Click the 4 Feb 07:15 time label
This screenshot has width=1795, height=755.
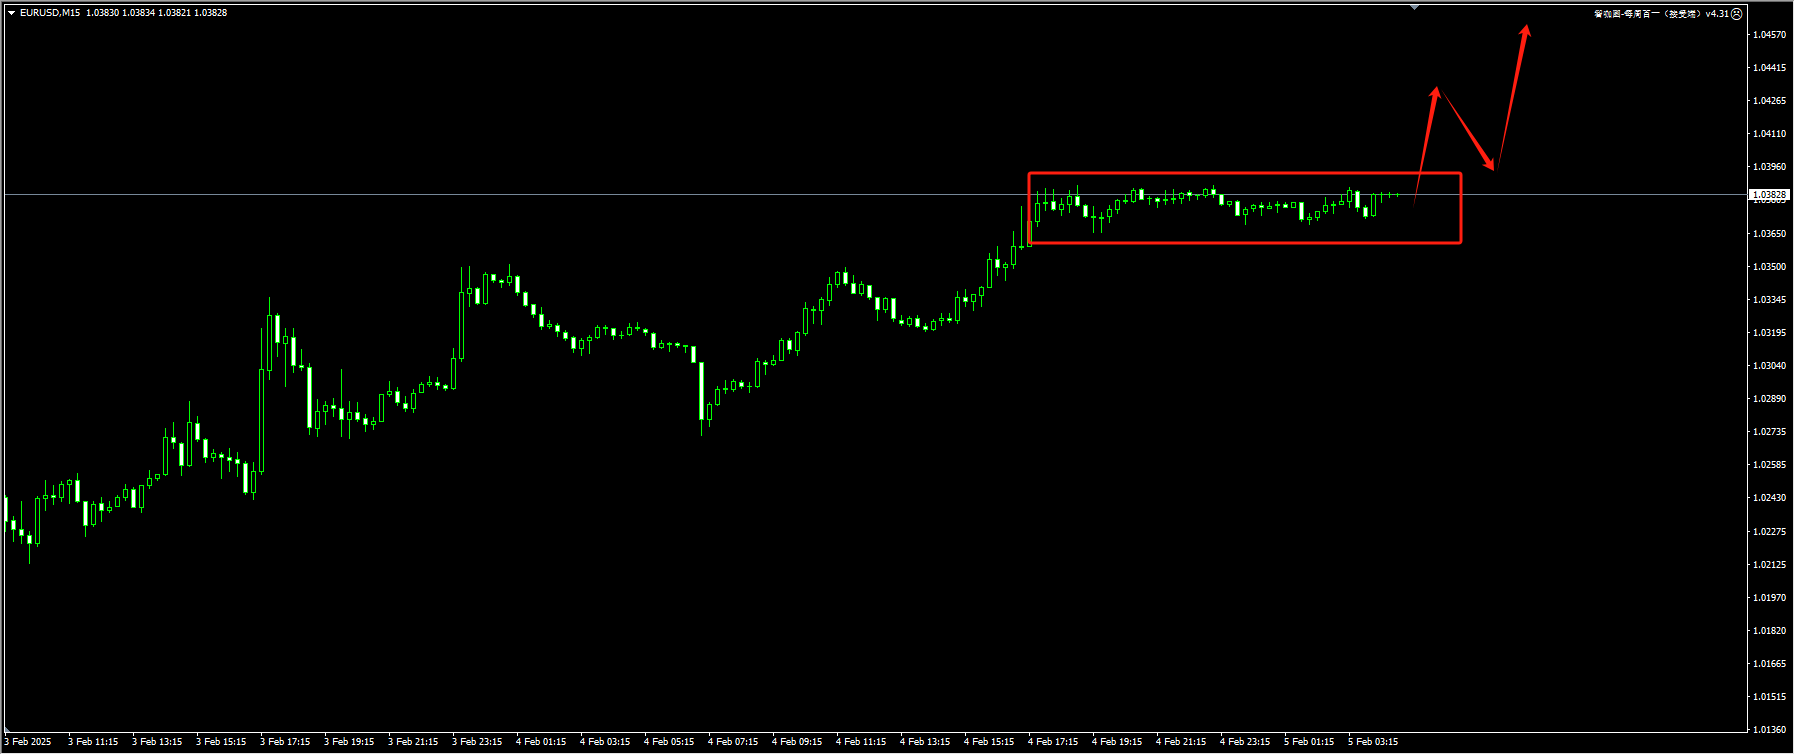click(733, 742)
